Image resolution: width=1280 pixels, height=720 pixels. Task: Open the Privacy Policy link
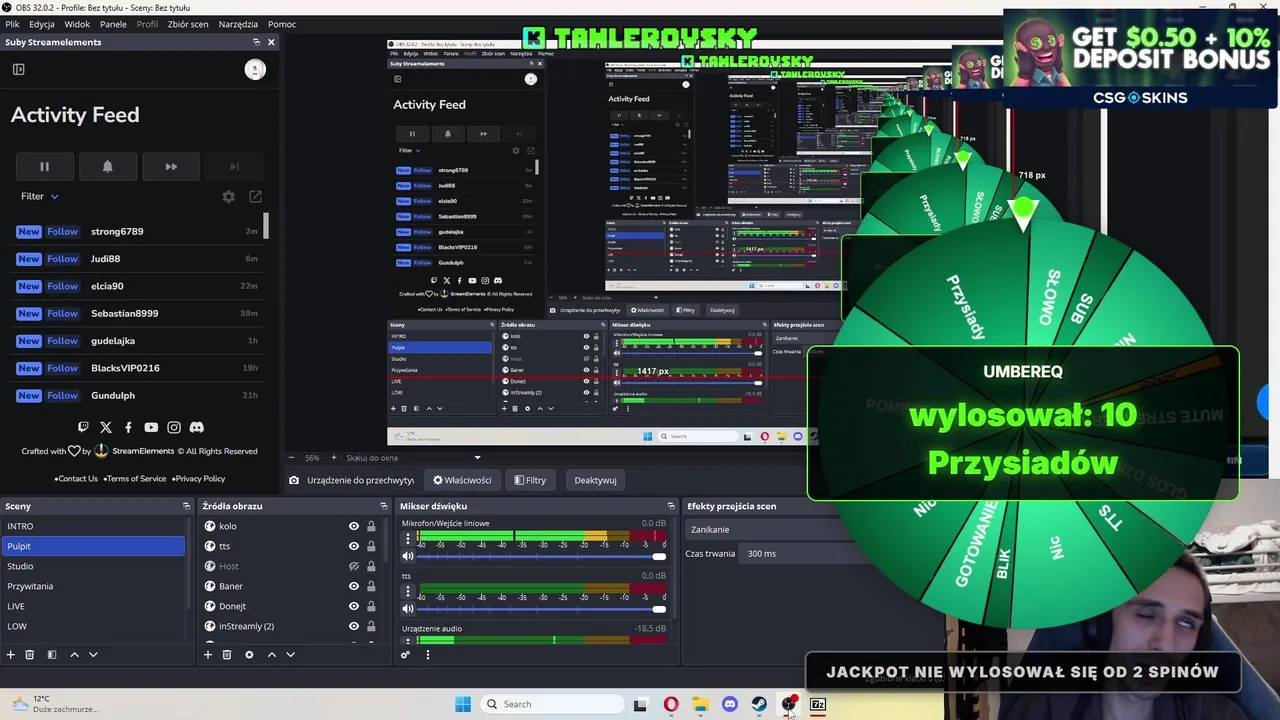pyautogui.click(x=198, y=479)
